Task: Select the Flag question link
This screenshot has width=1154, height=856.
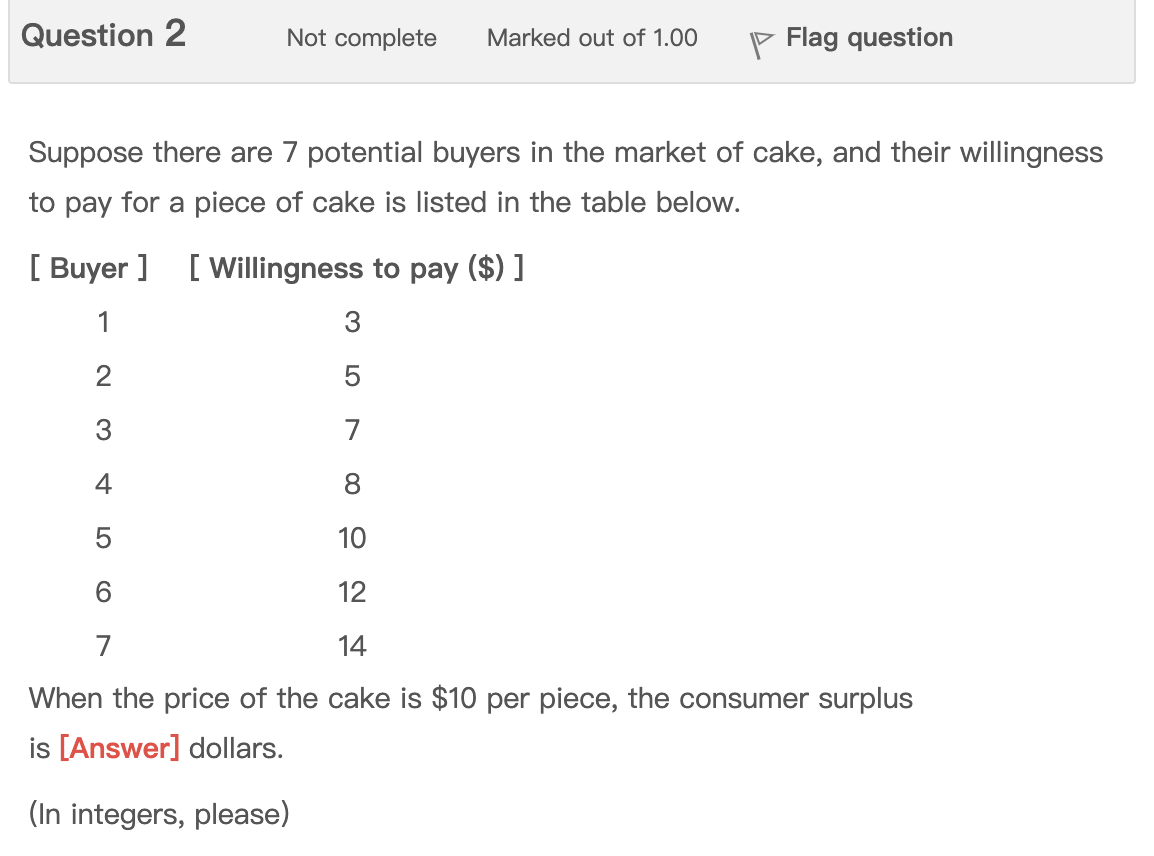Action: pos(868,38)
